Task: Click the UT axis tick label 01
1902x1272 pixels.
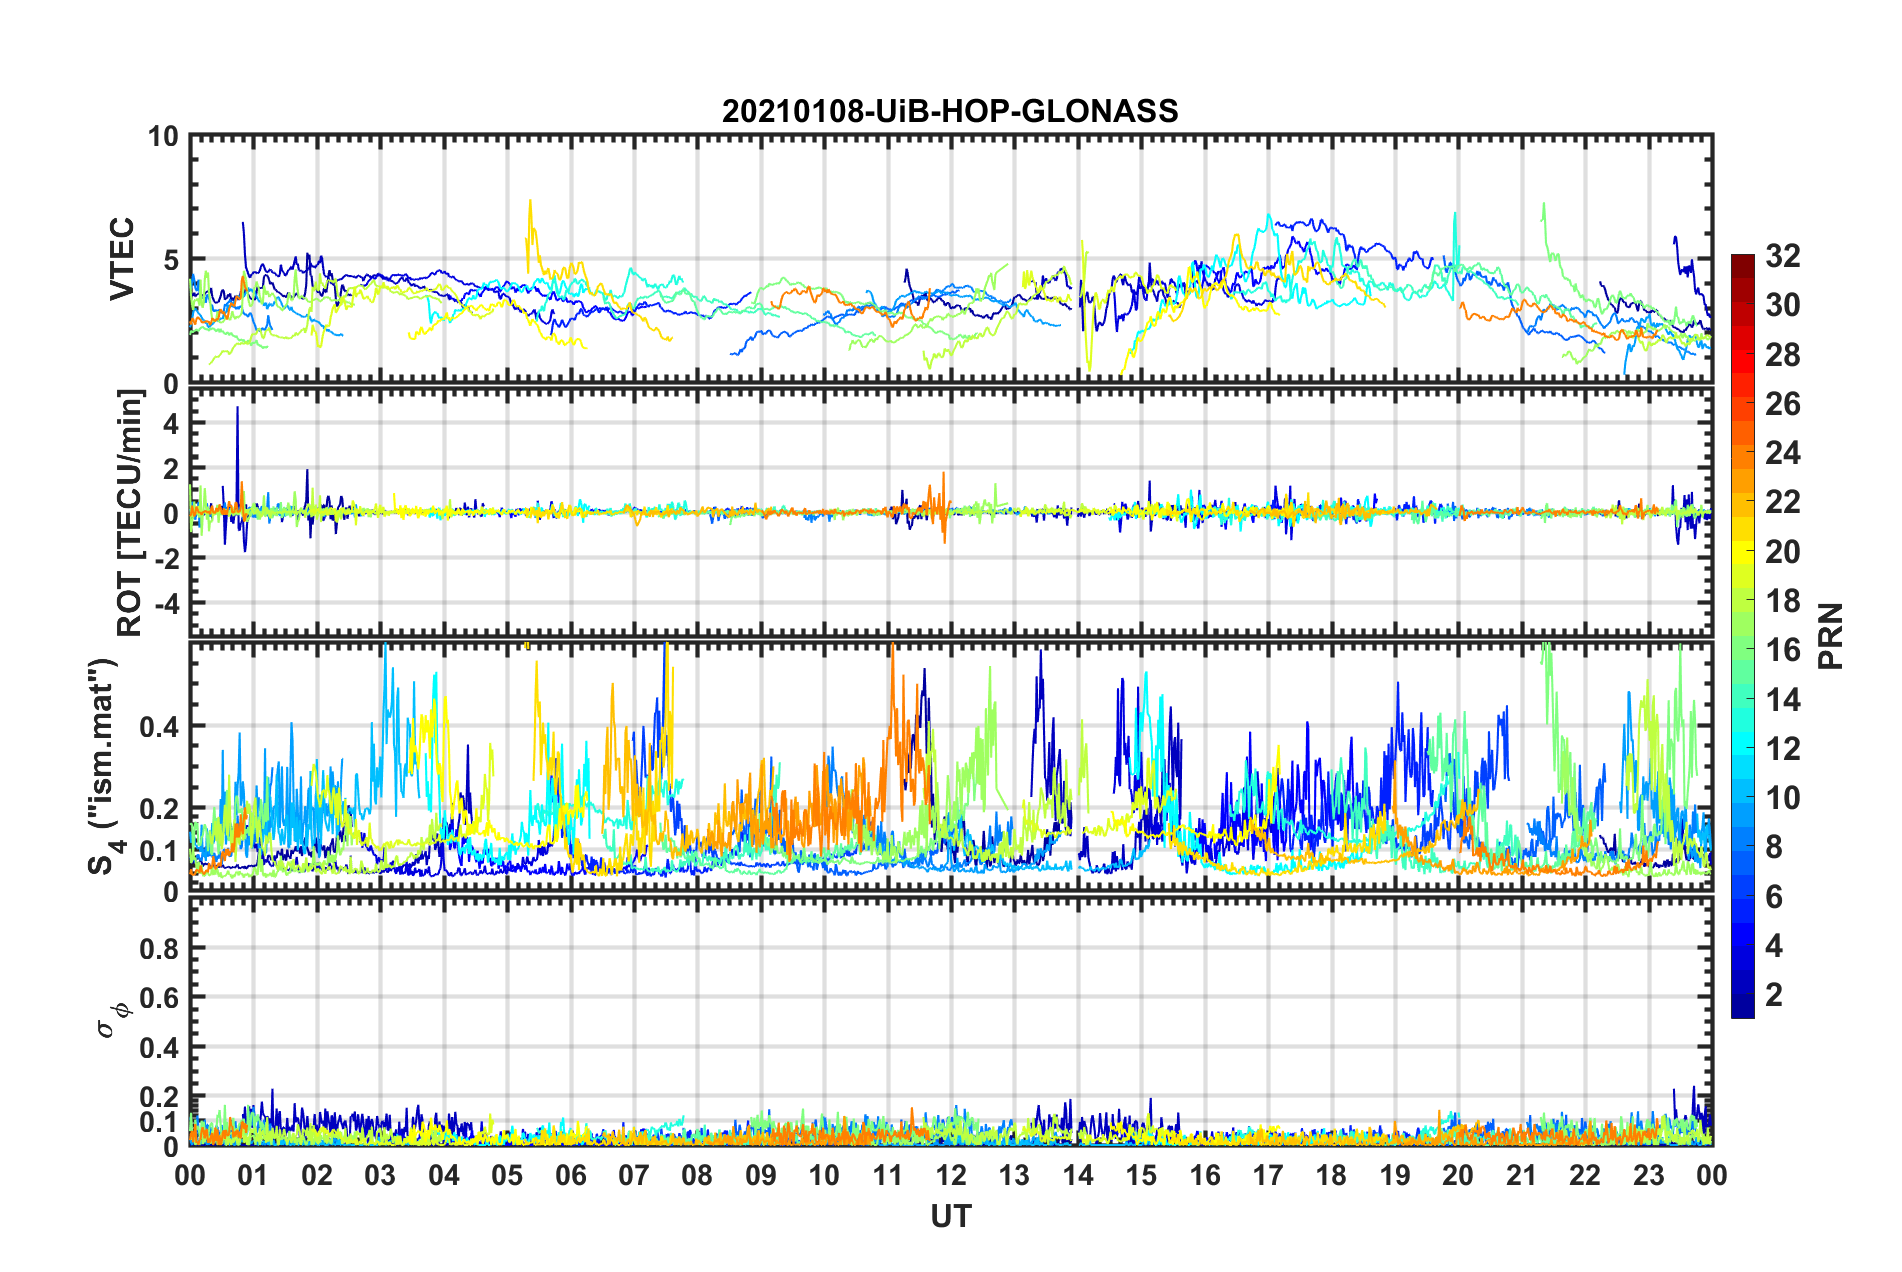Action: [253, 1175]
